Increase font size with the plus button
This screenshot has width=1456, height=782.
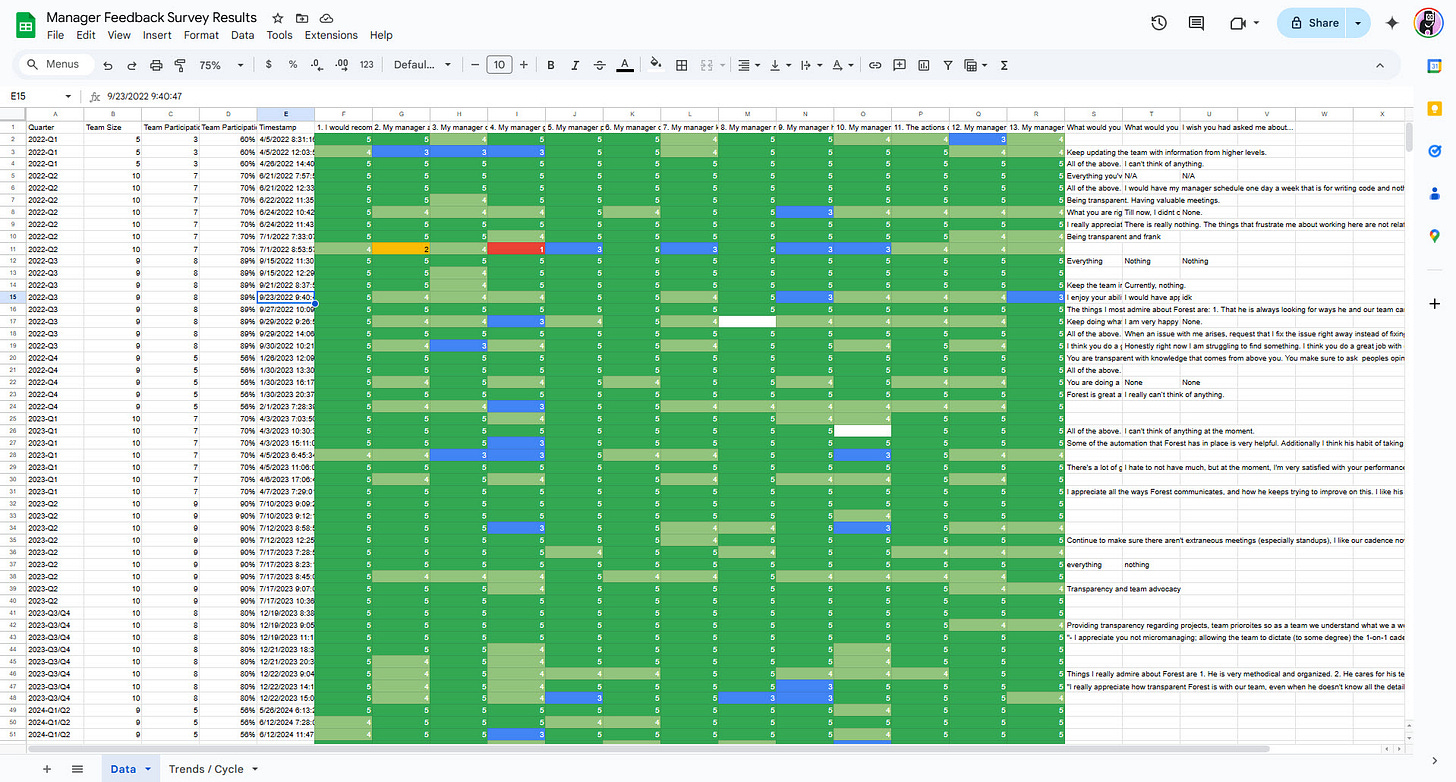[523, 65]
